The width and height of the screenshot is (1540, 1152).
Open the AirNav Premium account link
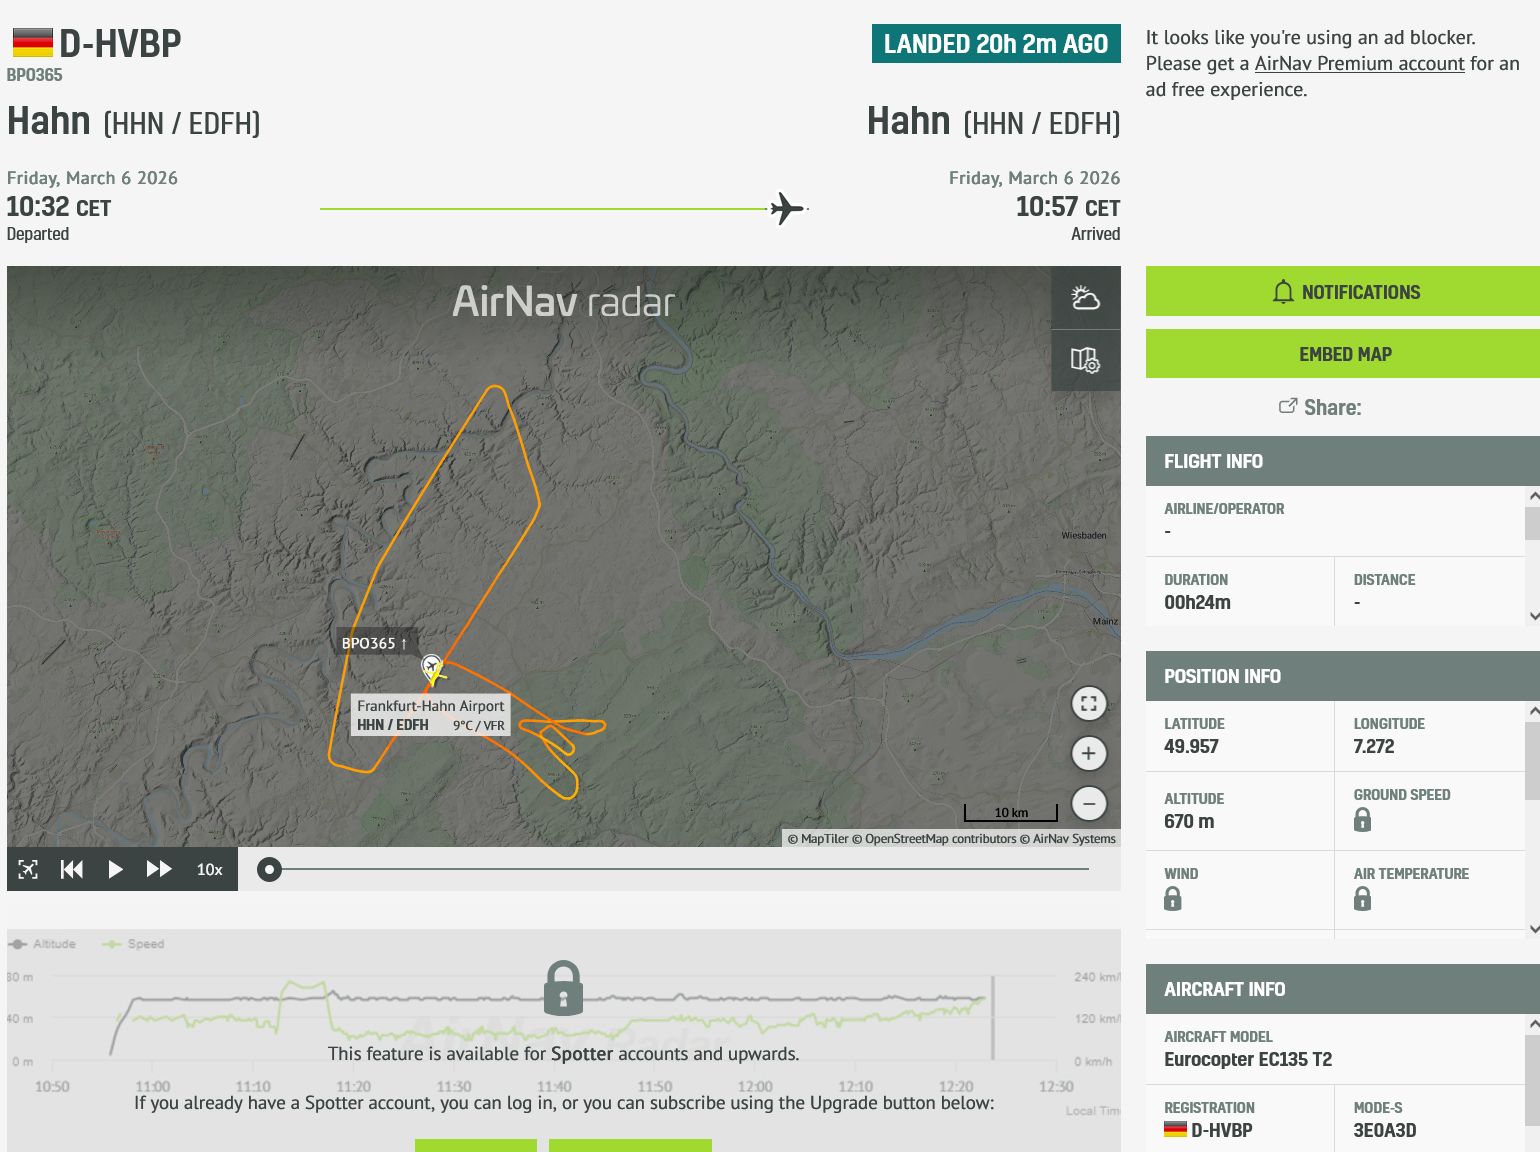tap(1359, 64)
